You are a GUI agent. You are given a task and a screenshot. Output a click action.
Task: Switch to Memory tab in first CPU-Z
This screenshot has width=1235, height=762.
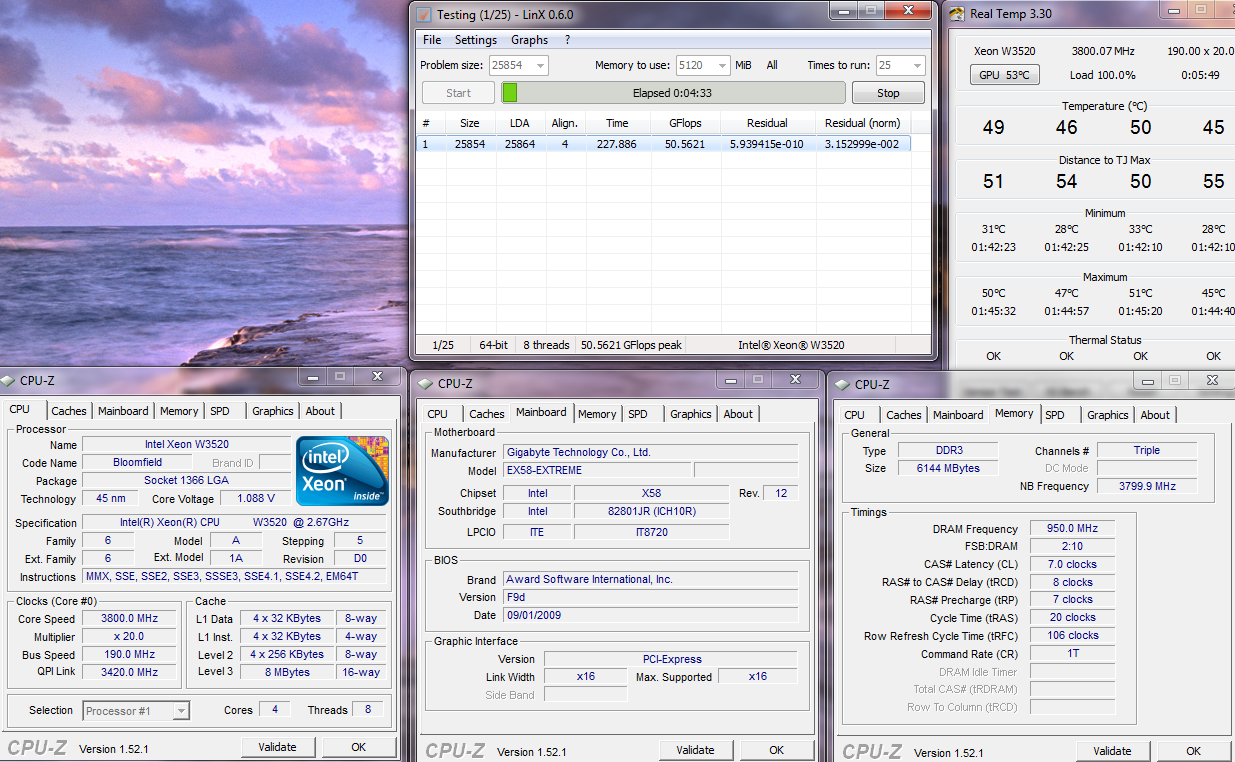coord(179,411)
